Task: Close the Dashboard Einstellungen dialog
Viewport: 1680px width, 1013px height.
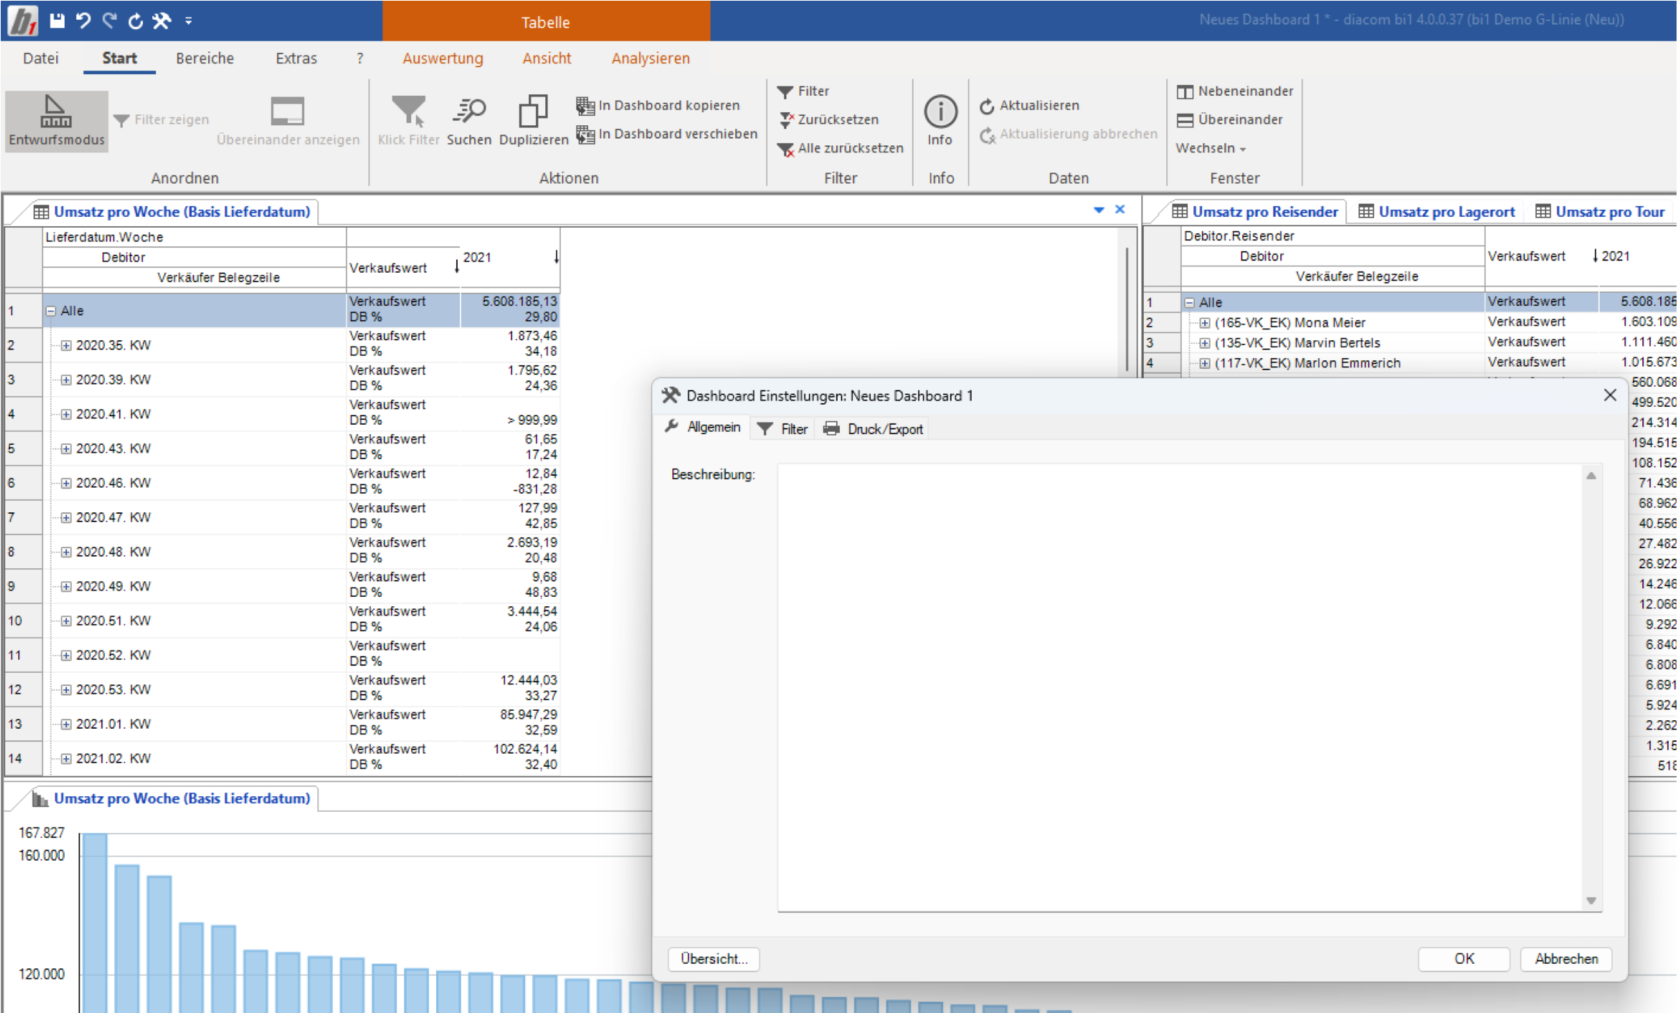Action: point(1610,395)
